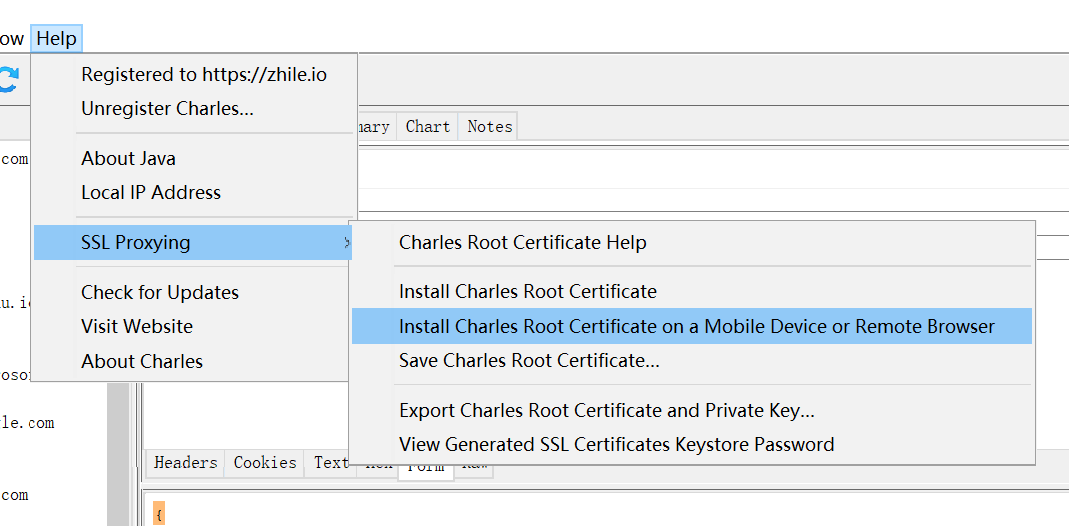Select About Java menu item
Image resolution: width=1069 pixels, height=526 pixels.
pyautogui.click(x=128, y=158)
